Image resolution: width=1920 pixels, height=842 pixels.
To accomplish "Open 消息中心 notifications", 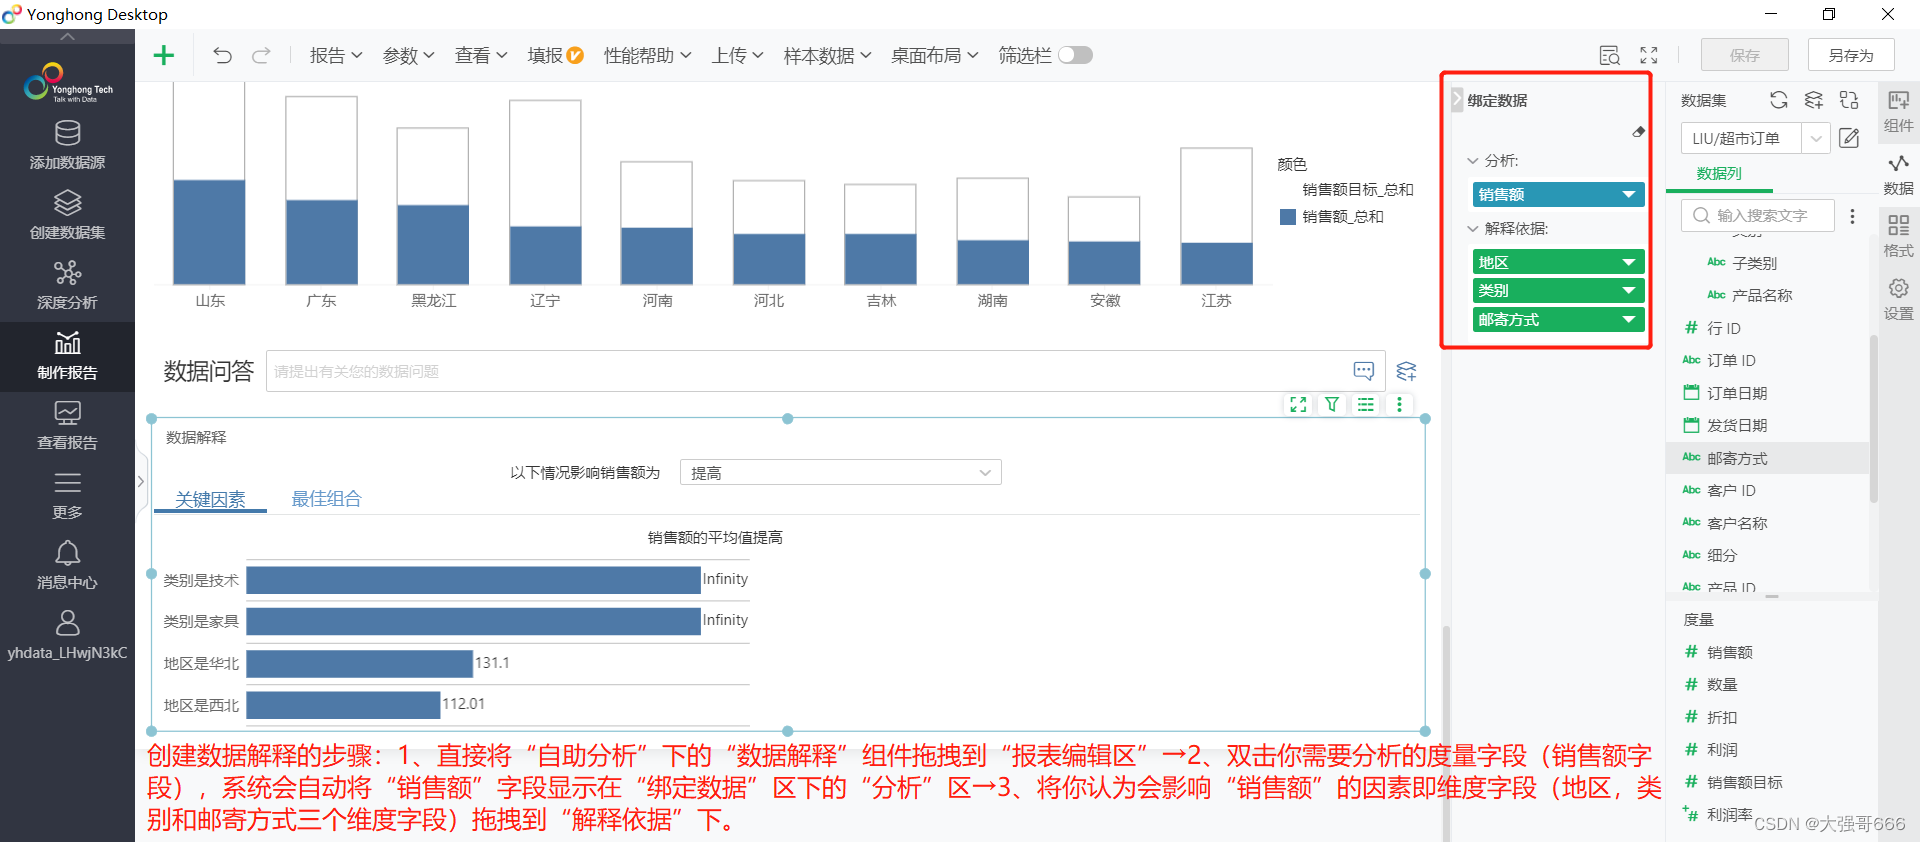I will (x=67, y=566).
